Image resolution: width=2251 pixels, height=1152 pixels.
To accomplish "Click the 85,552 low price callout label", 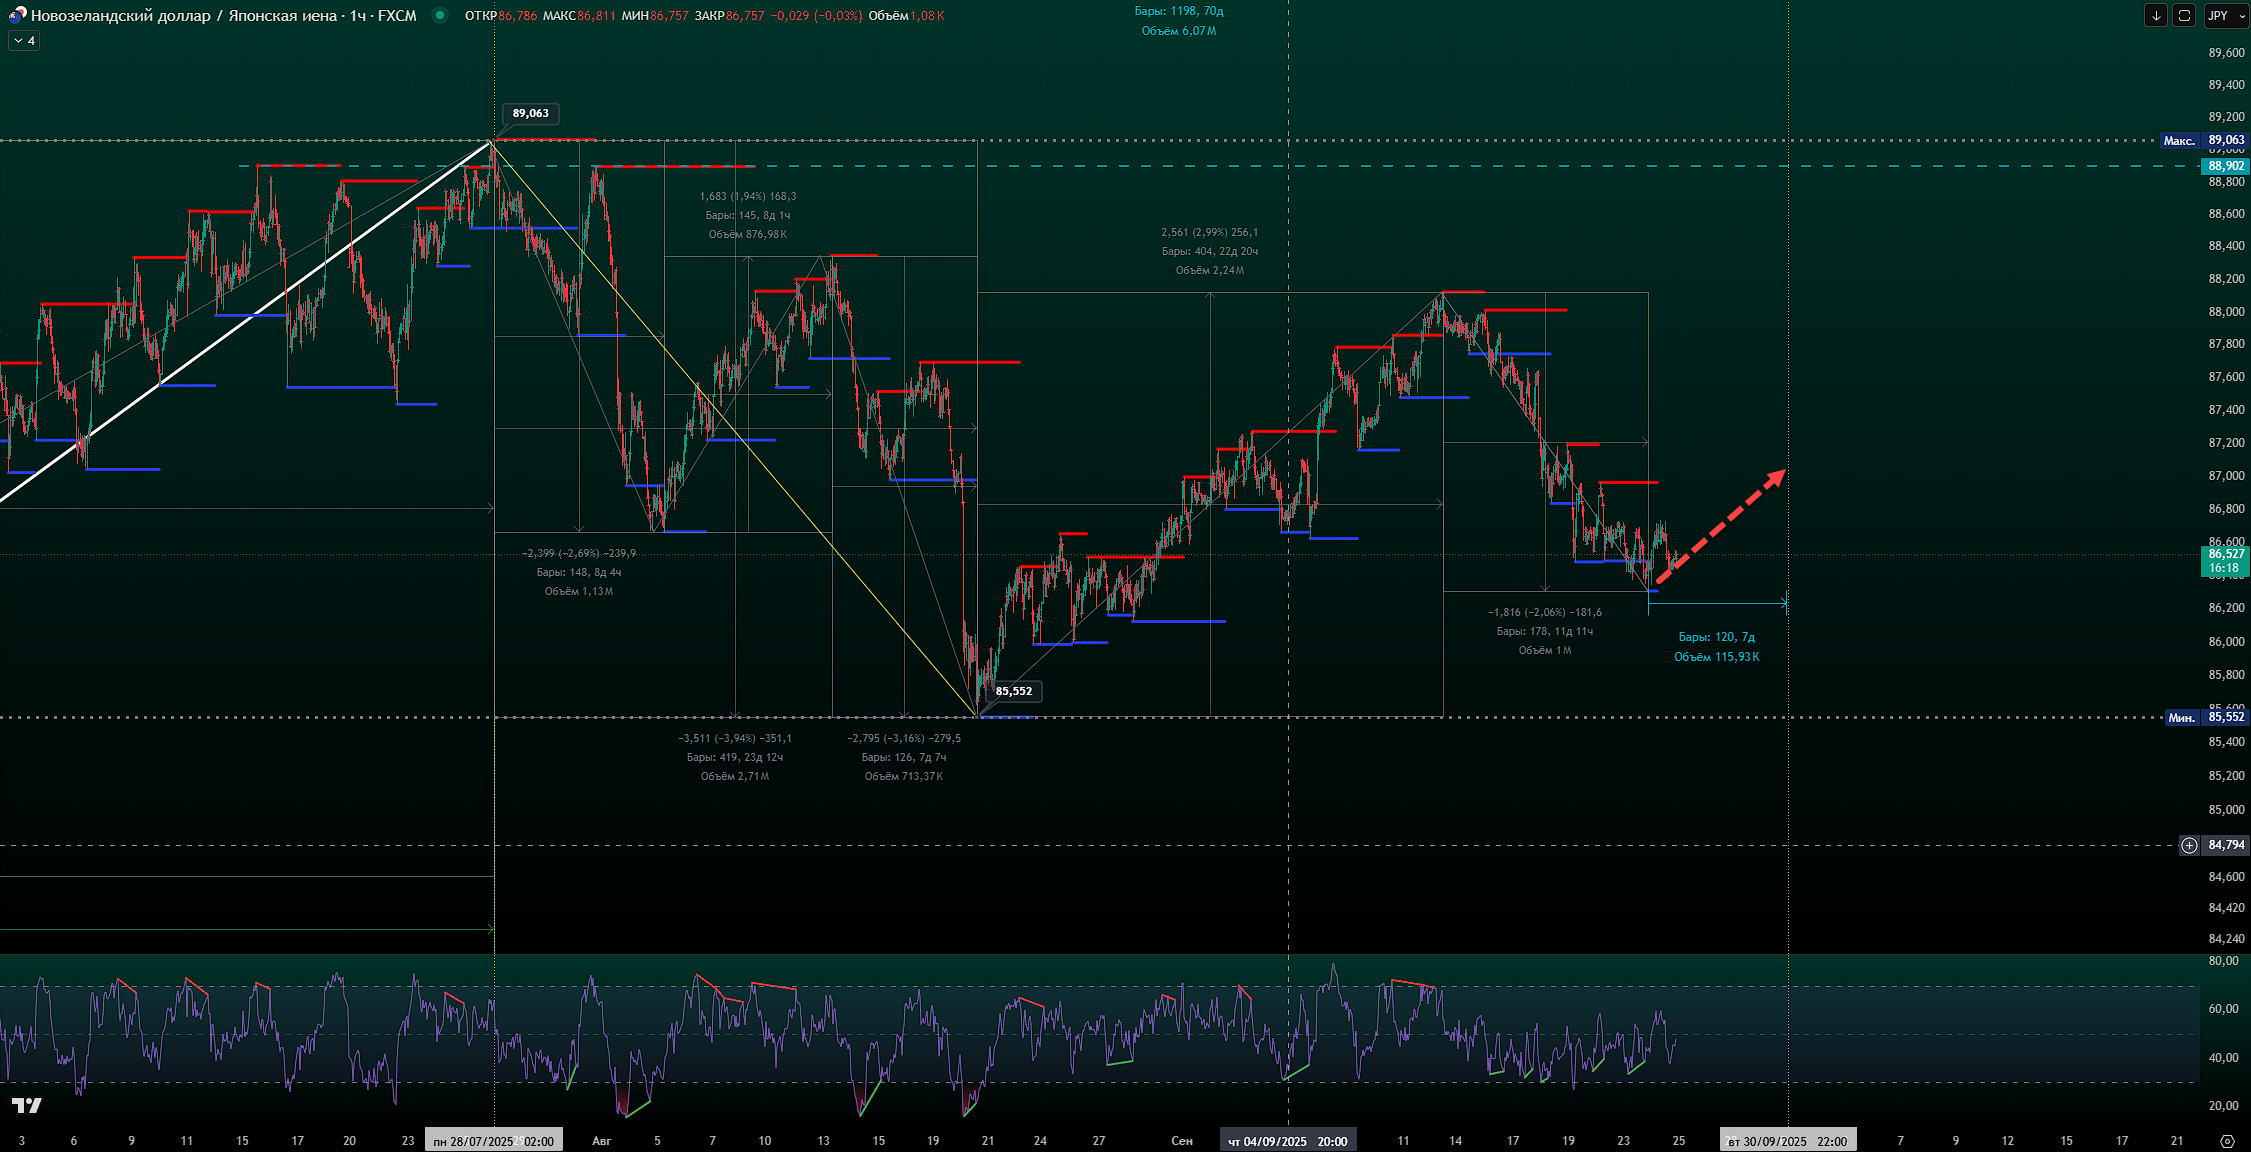I will [1013, 691].
